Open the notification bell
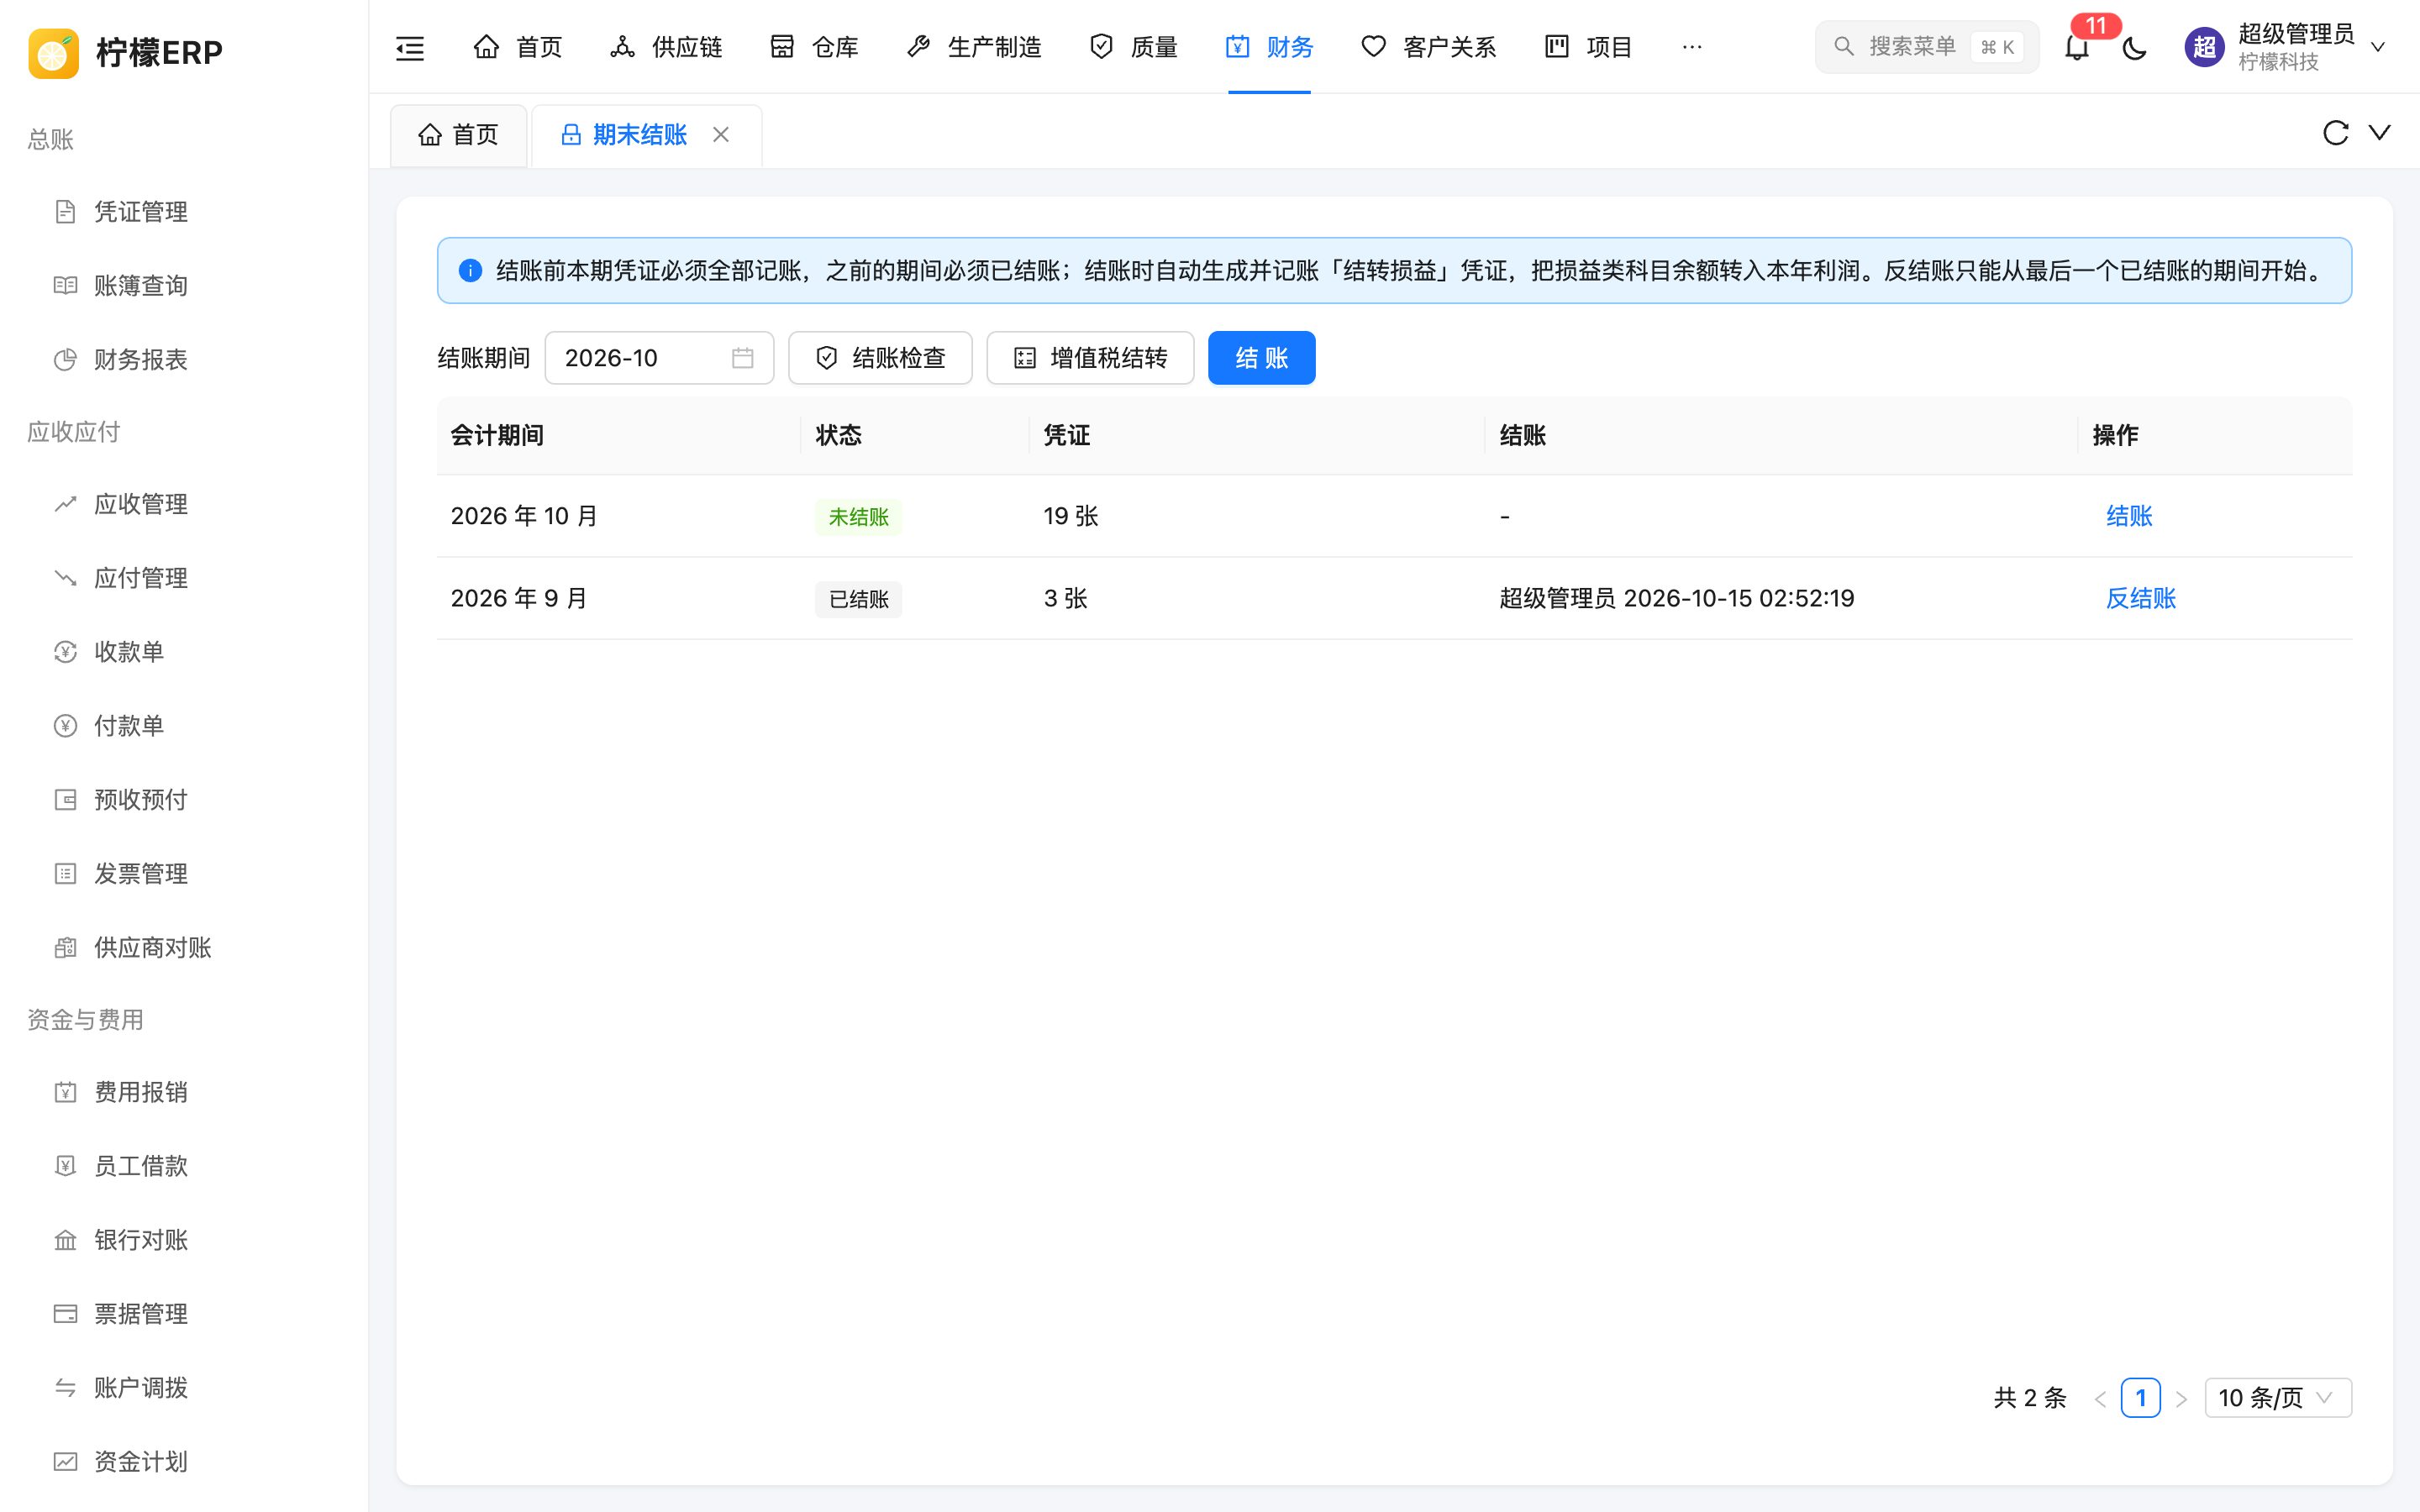The height and width of the screenshot is (1512, 2420). point(2077,47)
